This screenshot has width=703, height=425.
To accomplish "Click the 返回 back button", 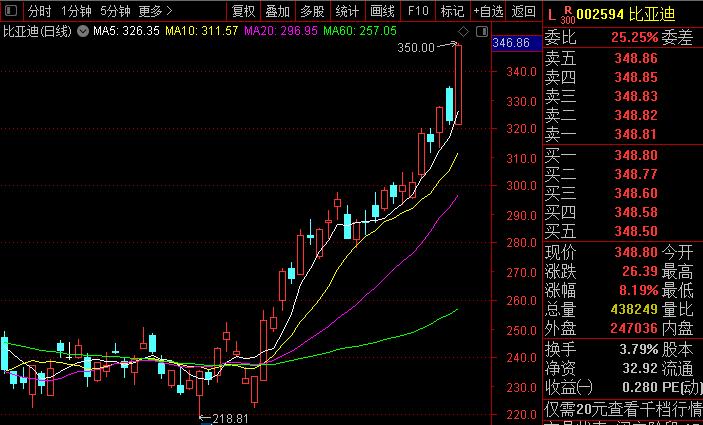I will 524,11.
